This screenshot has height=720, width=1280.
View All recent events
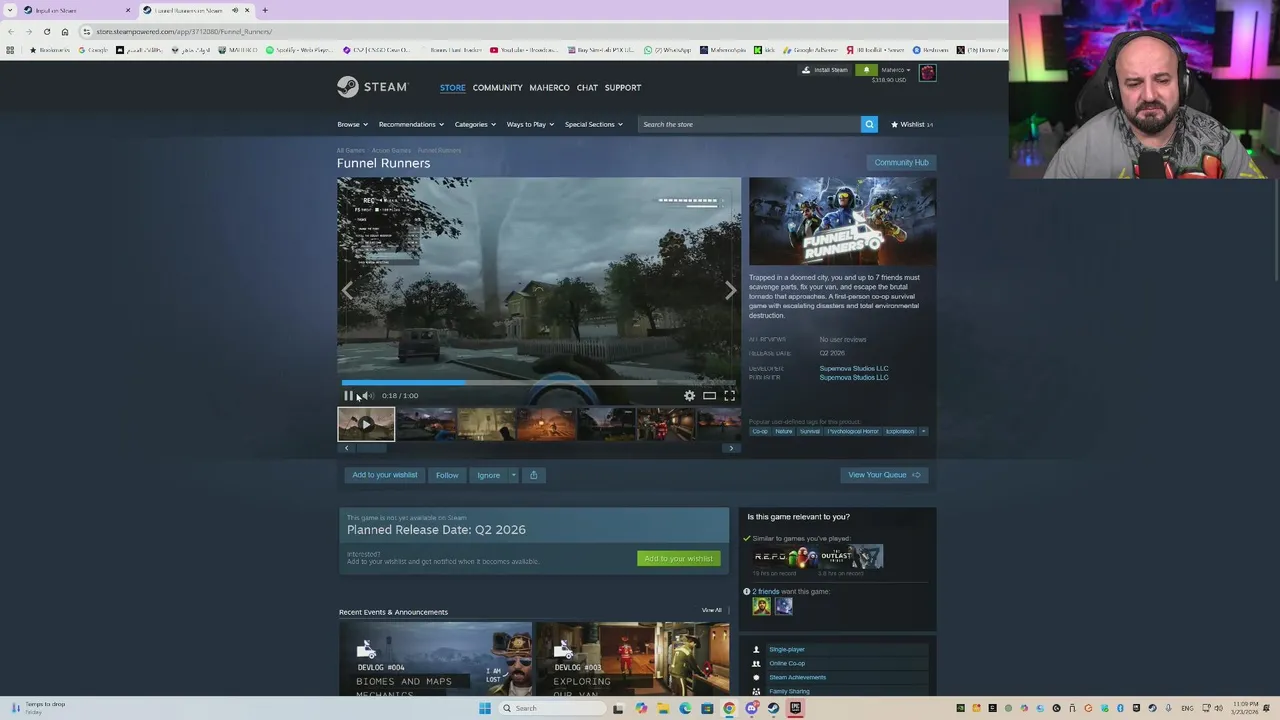[711, 610]
